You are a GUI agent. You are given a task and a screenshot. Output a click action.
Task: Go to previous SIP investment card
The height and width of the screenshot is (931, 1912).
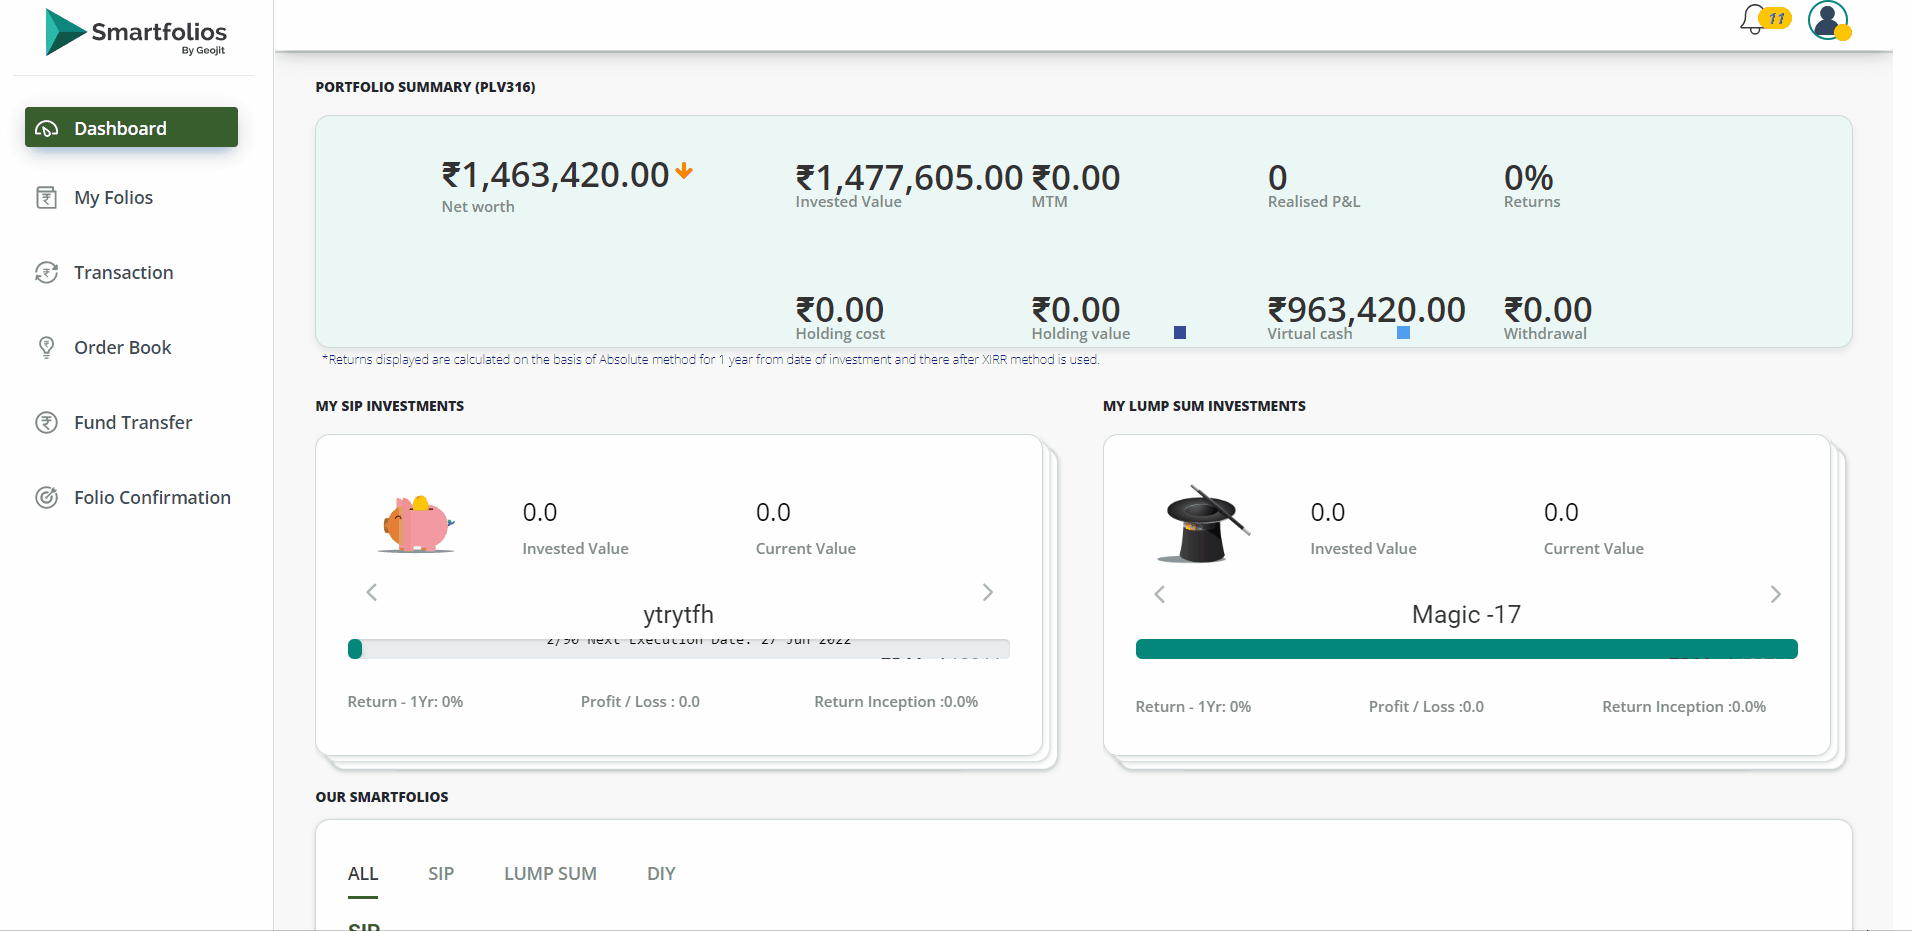(x=372, y=593)
